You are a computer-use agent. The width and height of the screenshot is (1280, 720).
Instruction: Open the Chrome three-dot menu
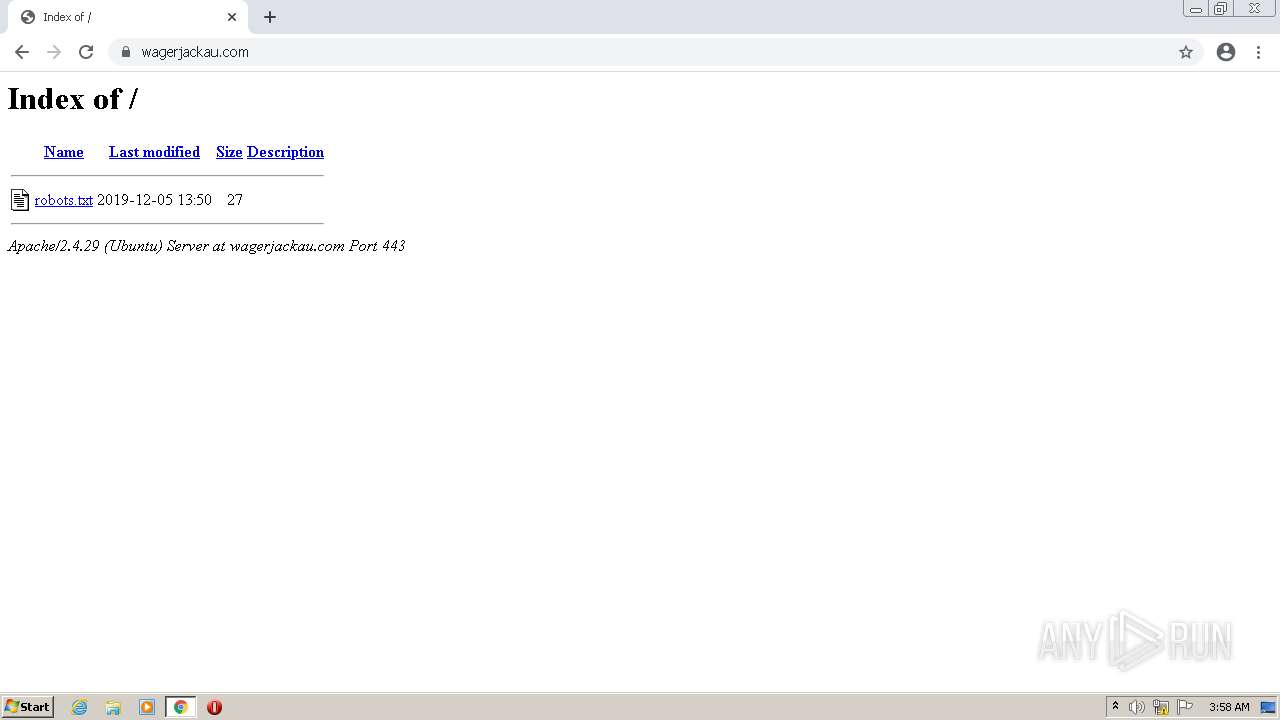coord(1258,52)
